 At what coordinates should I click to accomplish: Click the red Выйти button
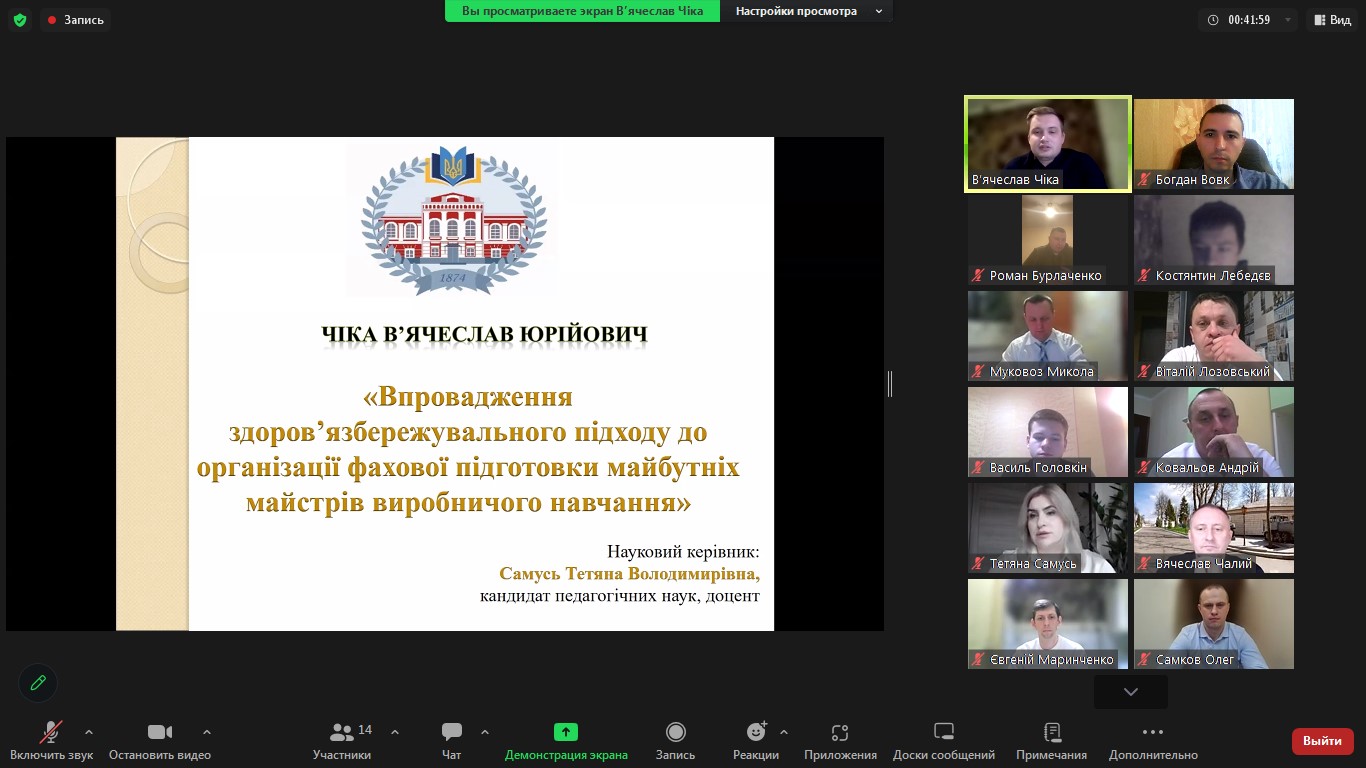point(1322,741)
